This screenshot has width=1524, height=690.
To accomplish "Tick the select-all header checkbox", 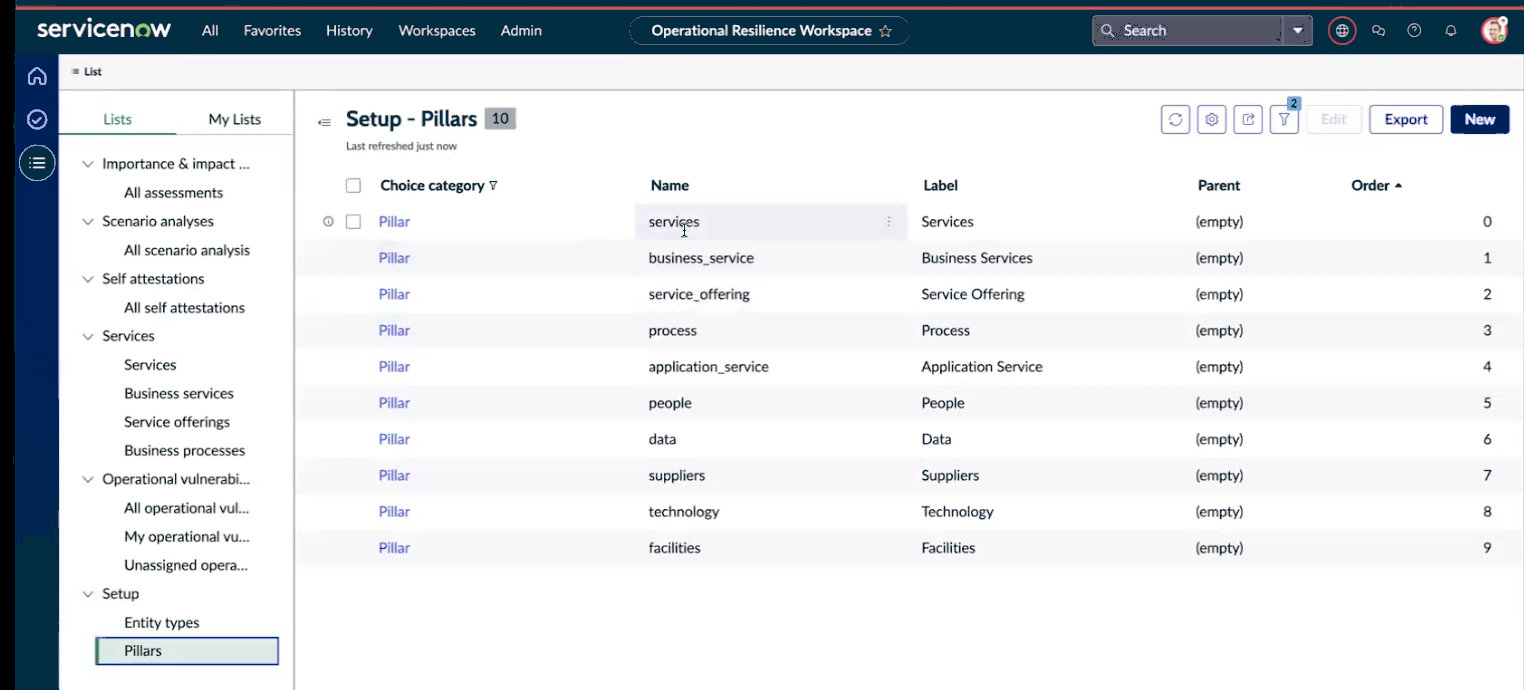I will point(353,185).
